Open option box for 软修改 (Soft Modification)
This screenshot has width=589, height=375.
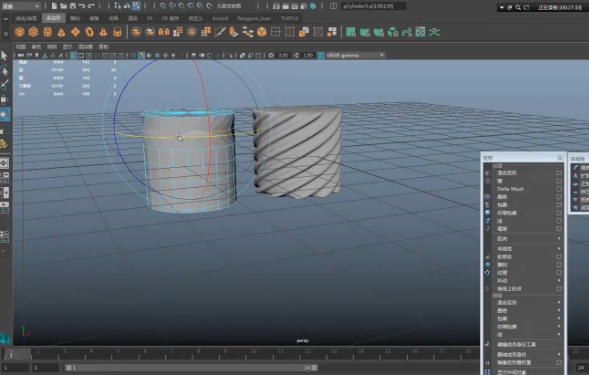559,257
